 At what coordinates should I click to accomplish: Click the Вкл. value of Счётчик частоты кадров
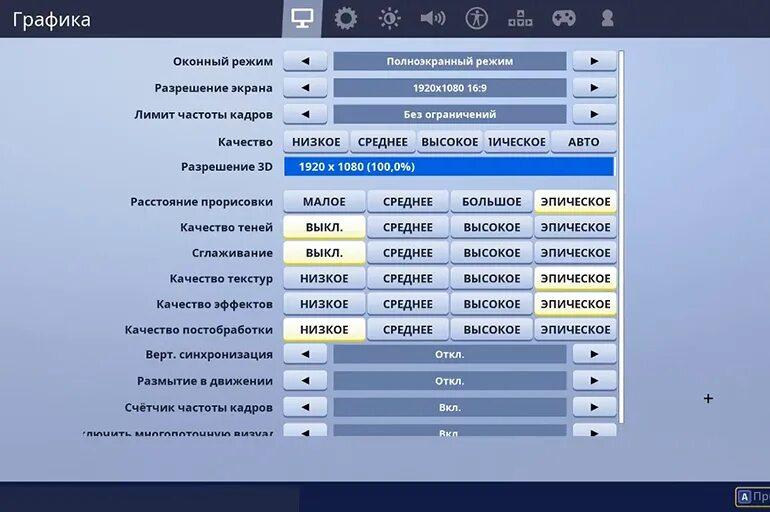pyautogui.click(x=450, y=407)
